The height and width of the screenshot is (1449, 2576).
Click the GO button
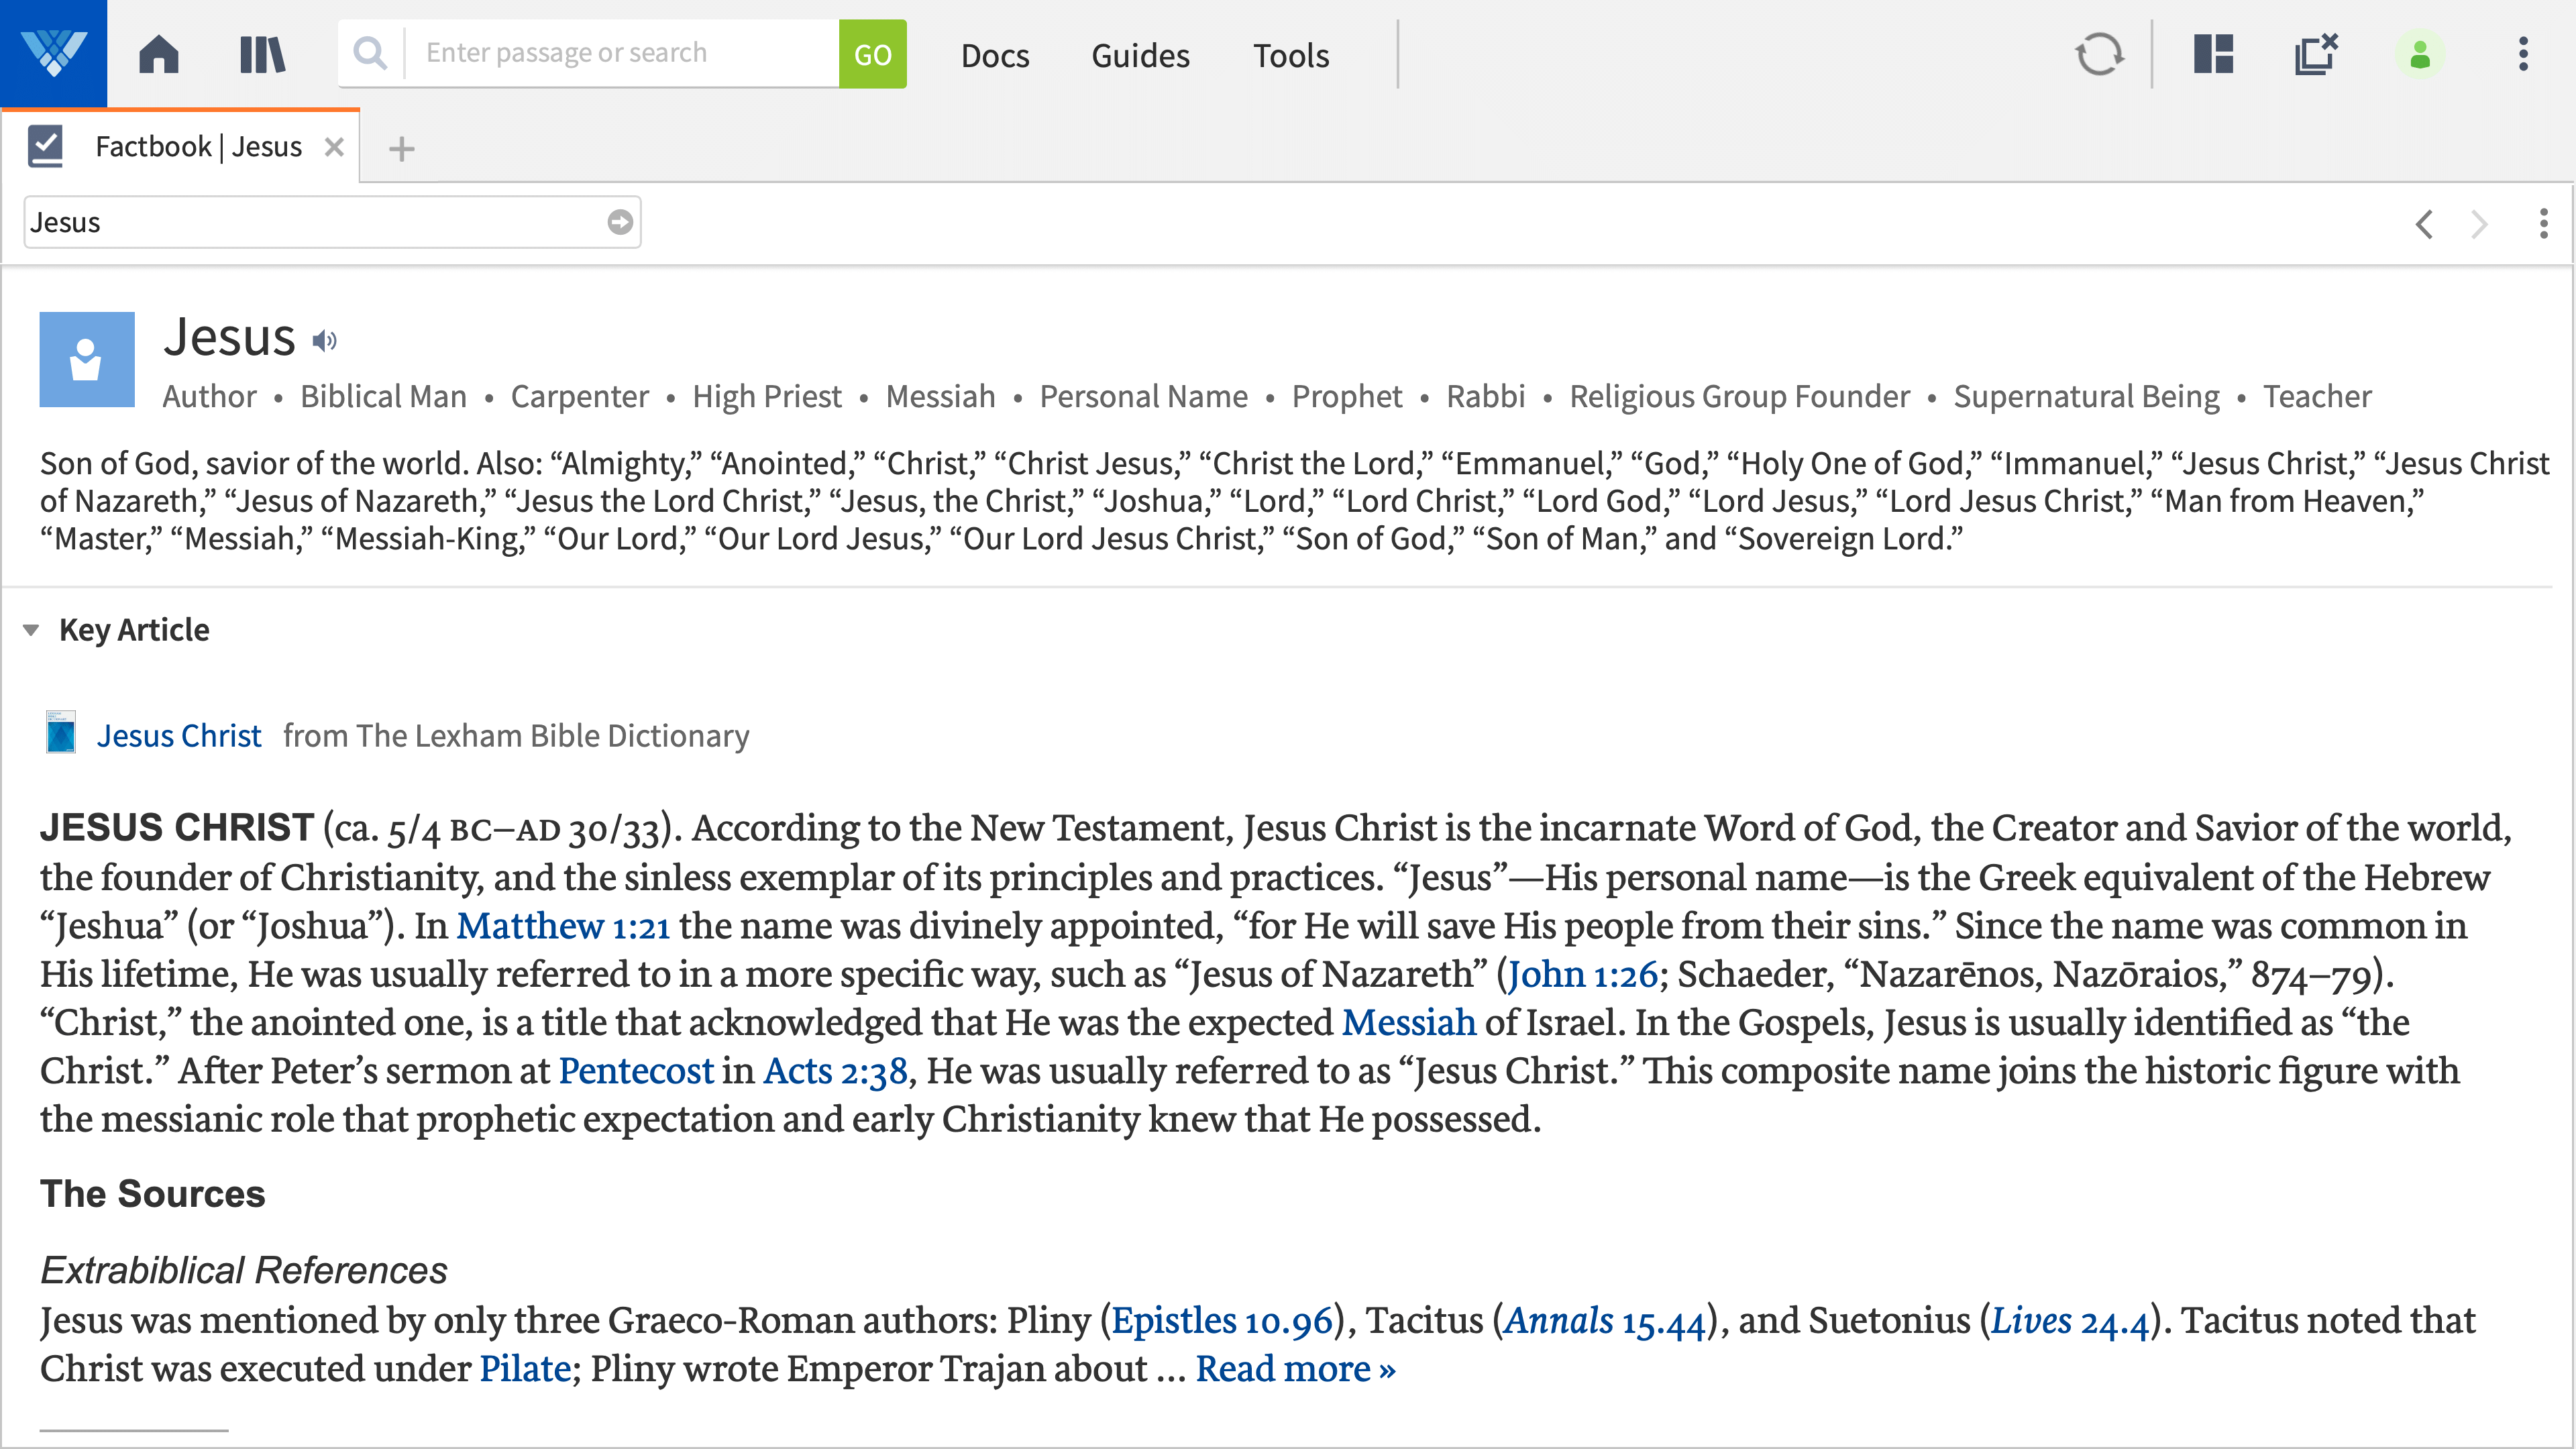873,54
